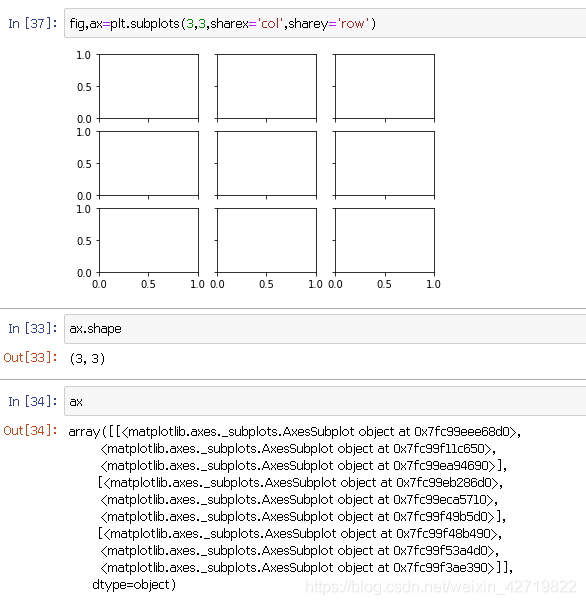Click the dtype=object output text
This screenshot has width=586, height=605.
[134, 585]
